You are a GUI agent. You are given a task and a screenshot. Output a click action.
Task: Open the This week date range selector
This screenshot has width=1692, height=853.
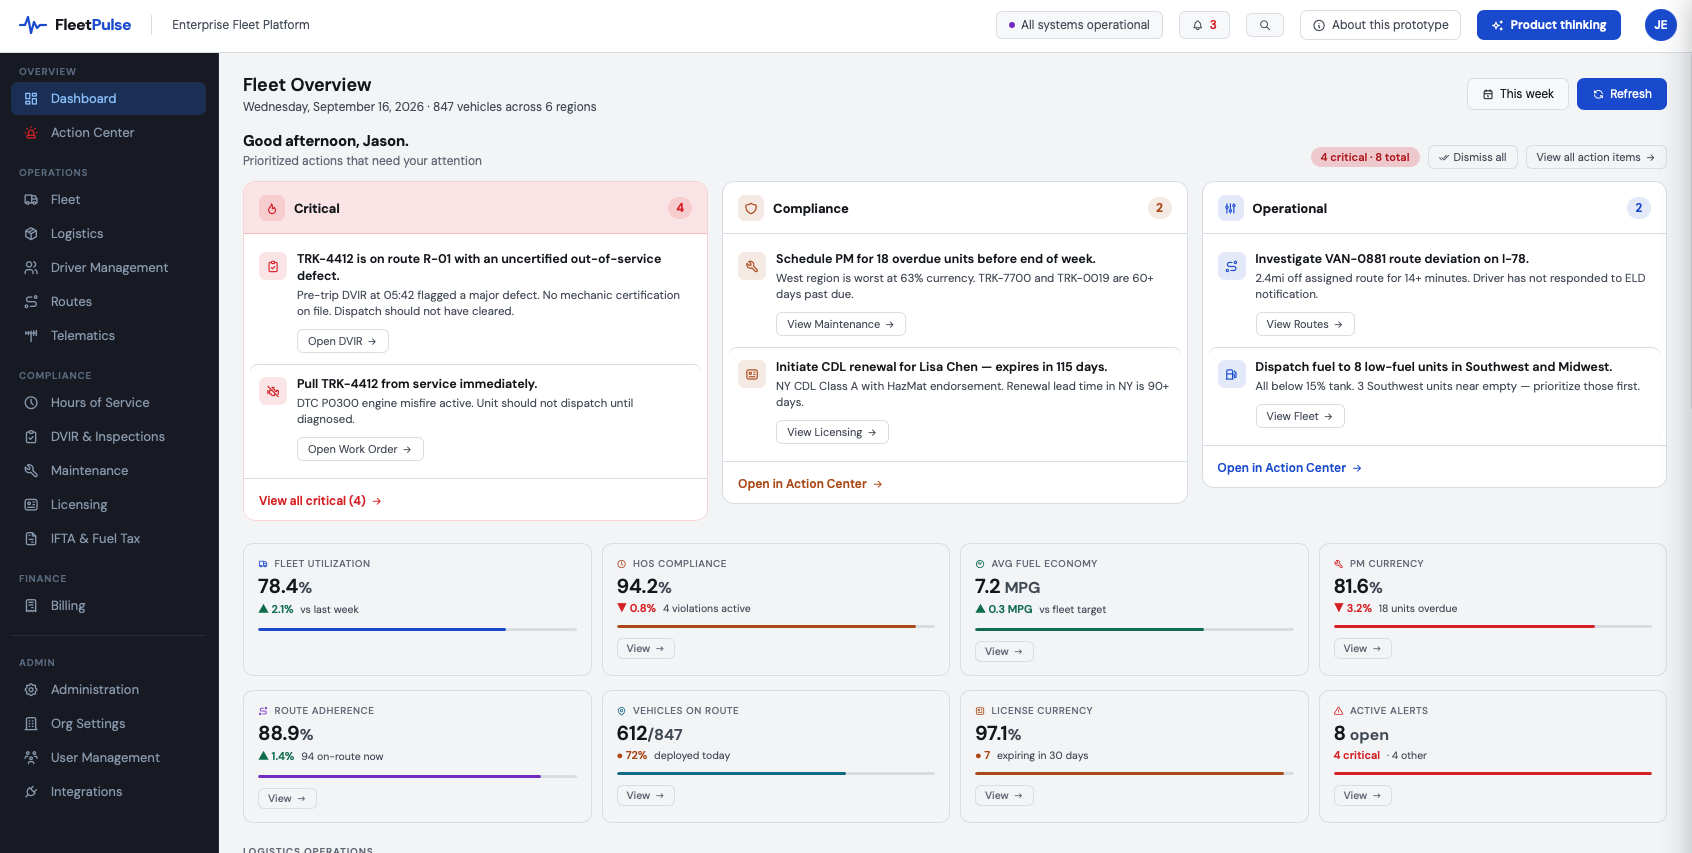pyautogui.click(x=1518, y=94)
